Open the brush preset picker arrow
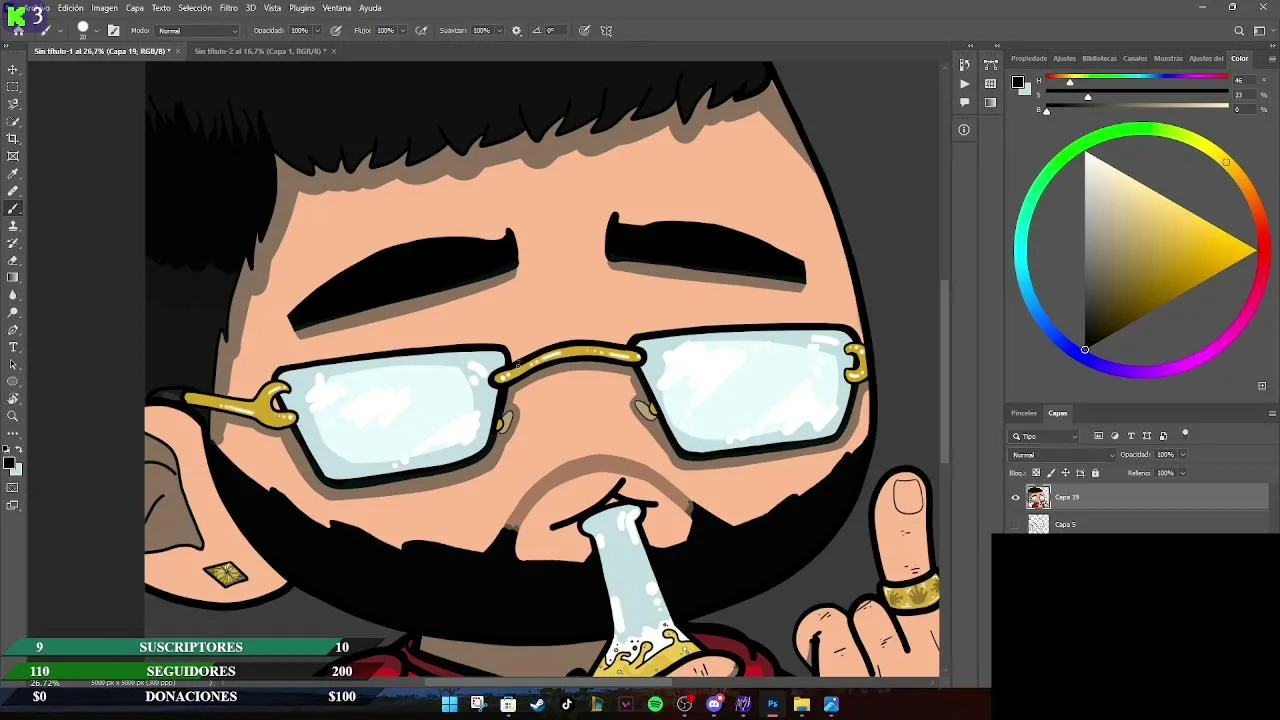The height and width of the screenshot is (720, 1280). 96,31
